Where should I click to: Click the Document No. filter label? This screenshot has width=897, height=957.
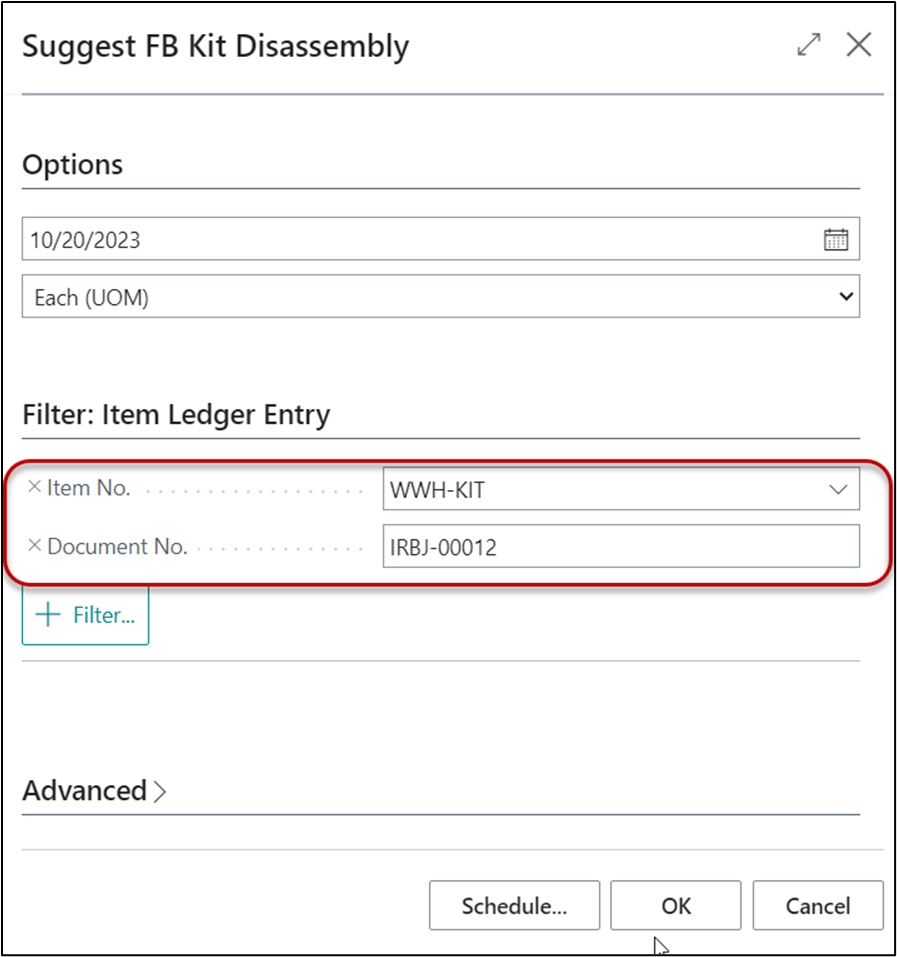coord(117,547)
